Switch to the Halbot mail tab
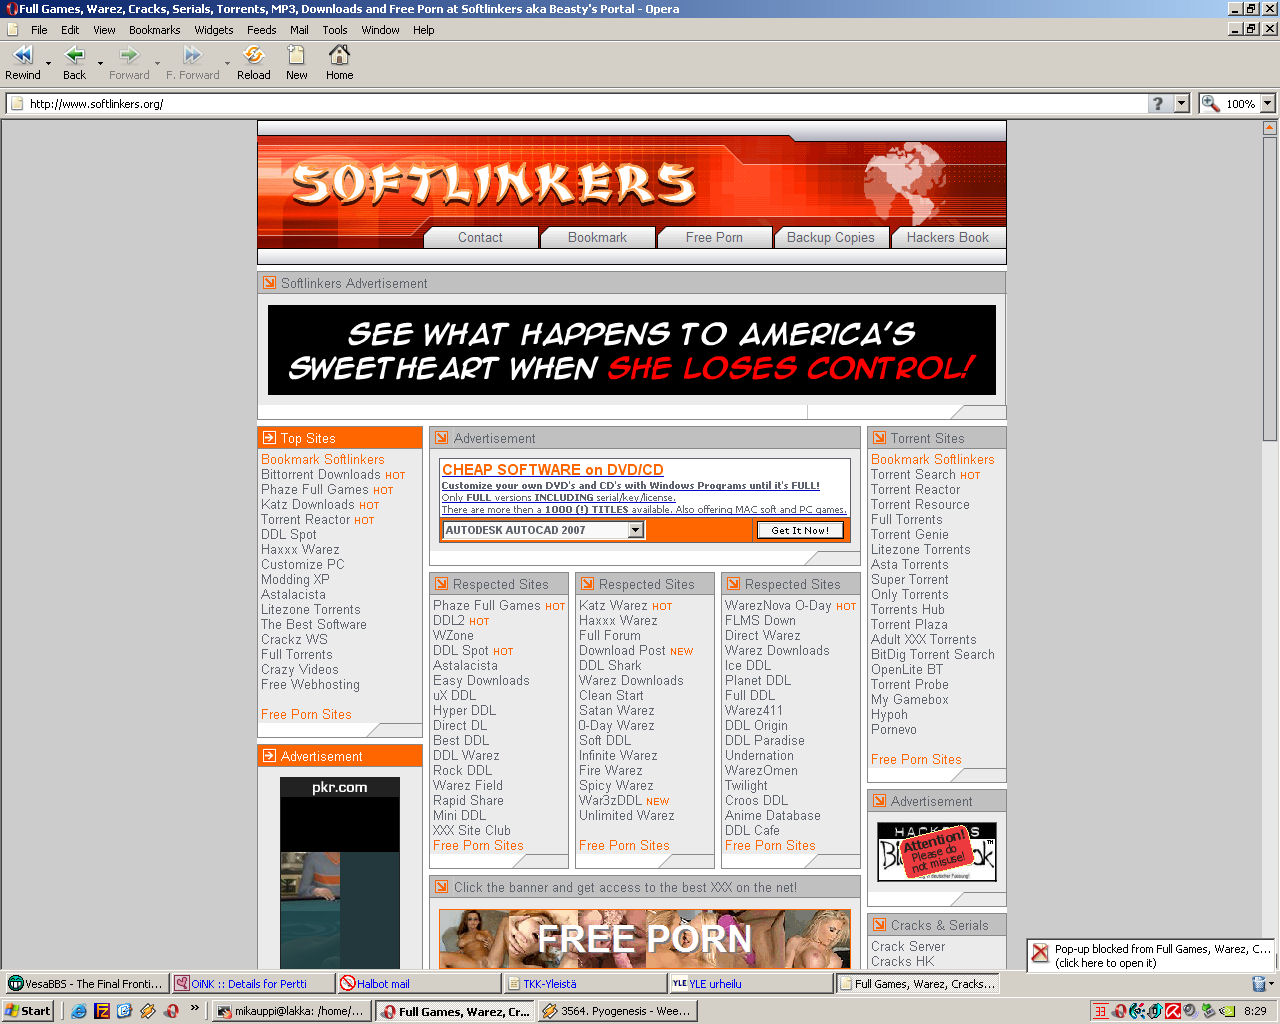This screenshot has width=1280, height=1024. [x=418, y=984]
